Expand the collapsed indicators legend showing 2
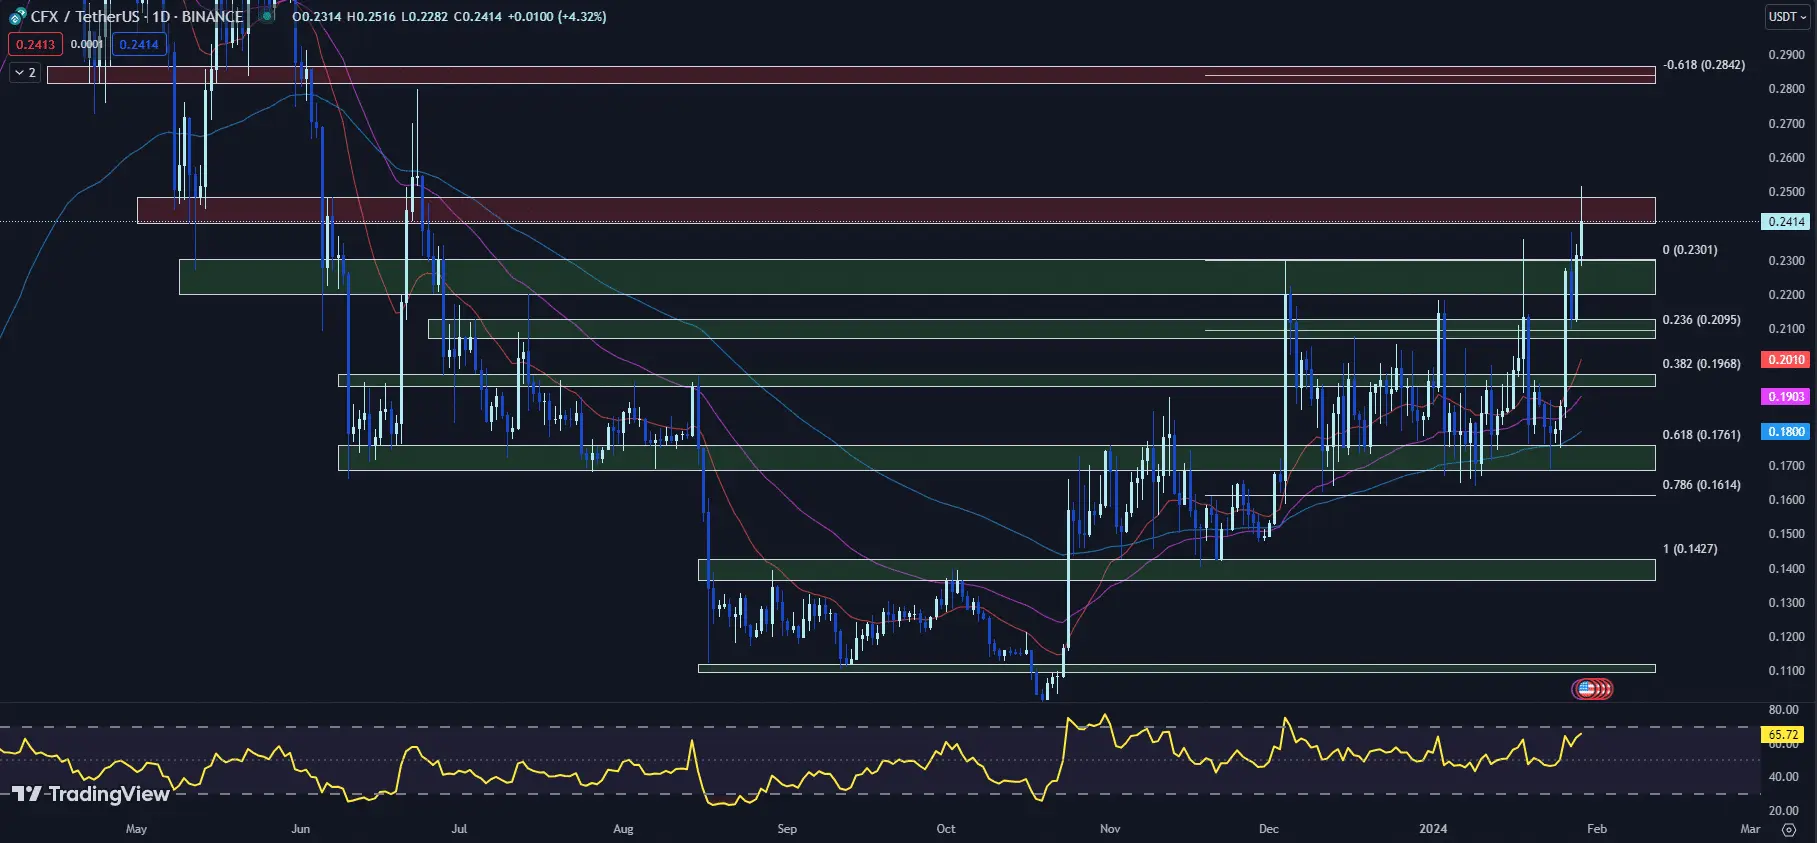 (26, 72)
